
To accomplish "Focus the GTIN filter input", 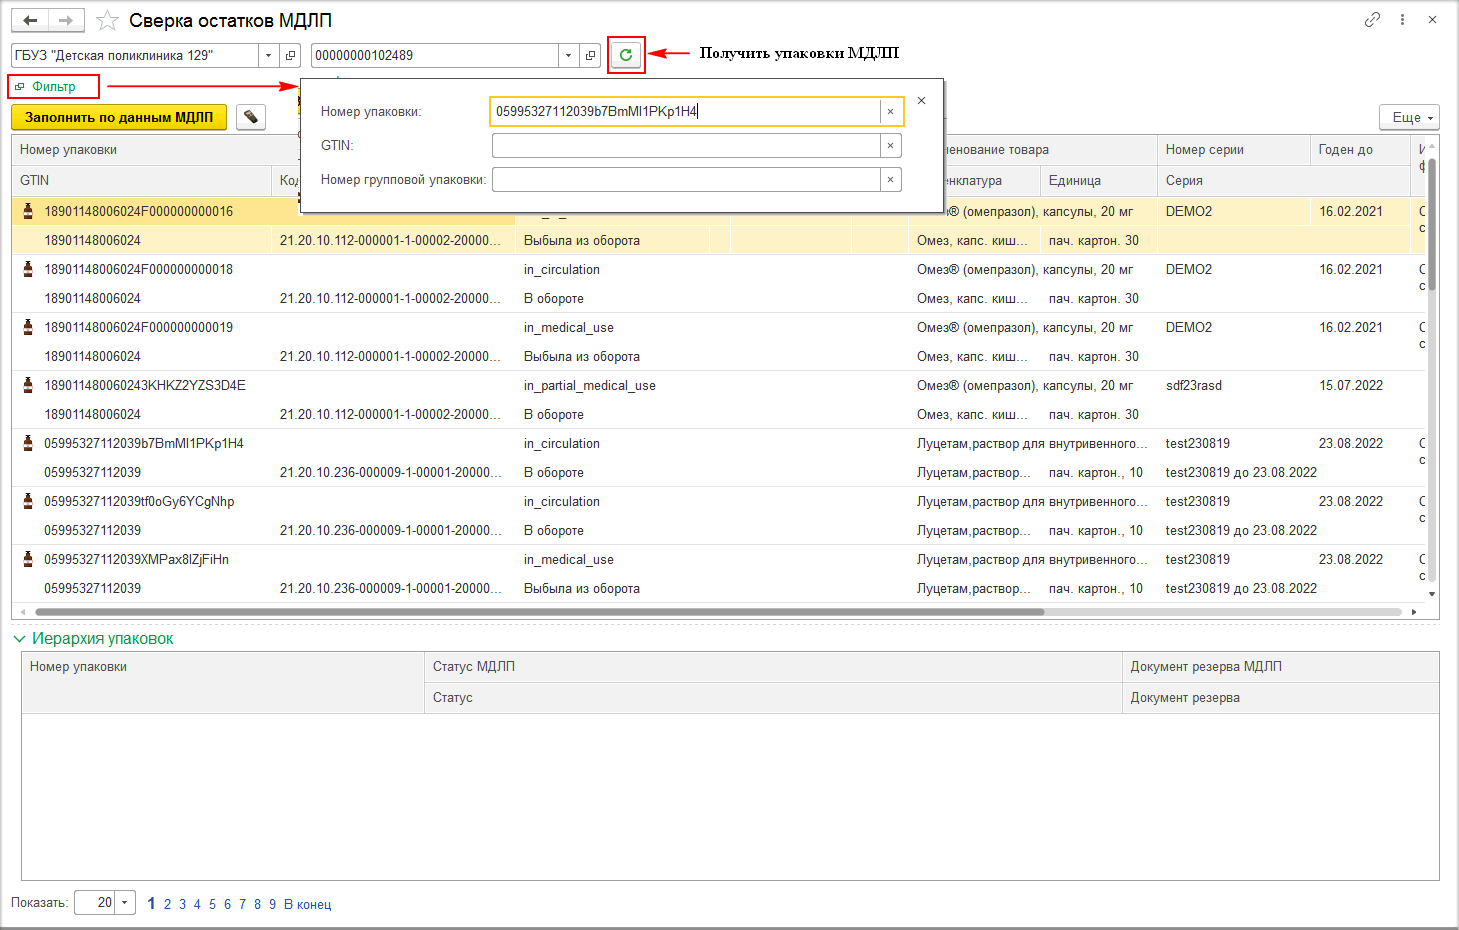I will [686, 146].
